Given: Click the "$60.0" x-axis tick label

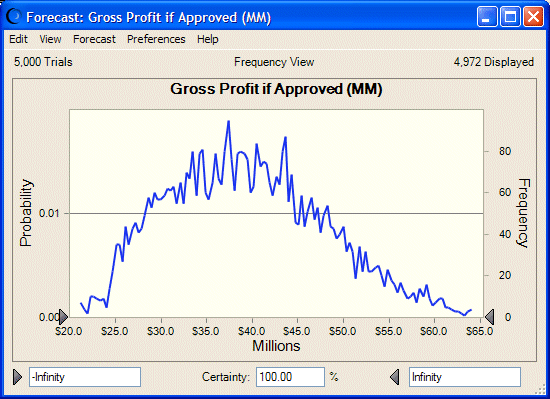Looking at the screenshot, I should [434, 331].
